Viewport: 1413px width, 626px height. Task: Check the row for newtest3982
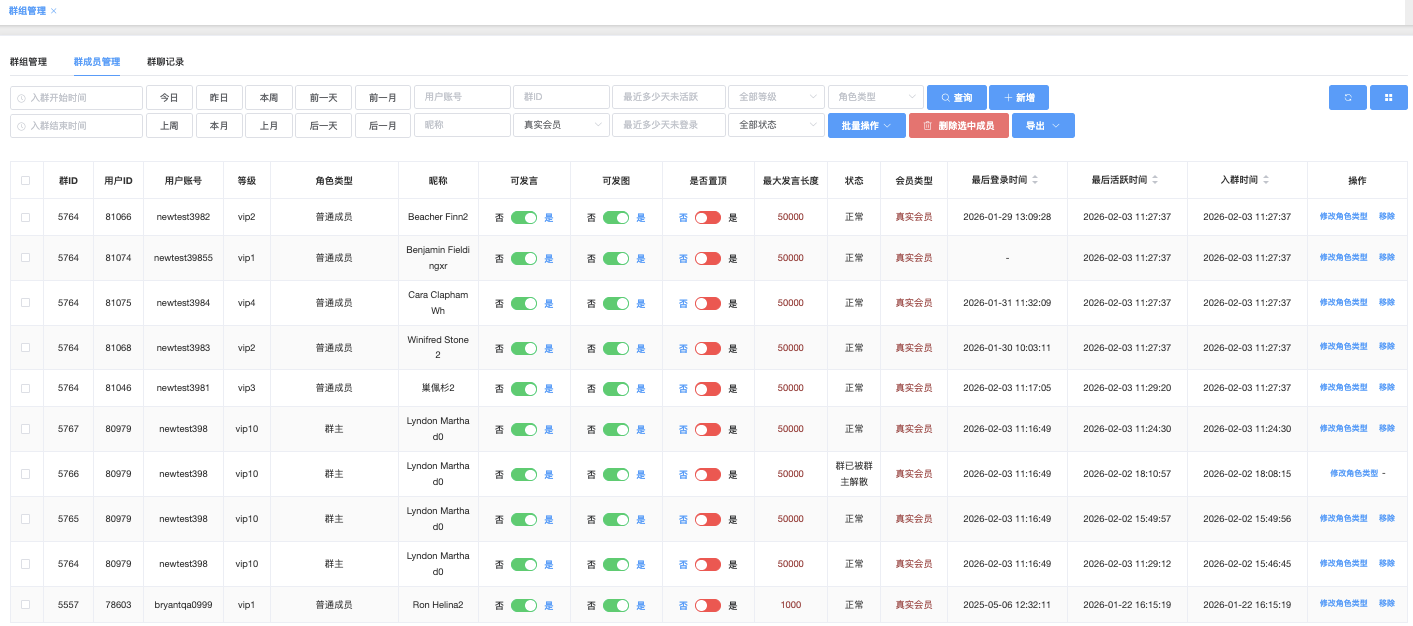26,217
